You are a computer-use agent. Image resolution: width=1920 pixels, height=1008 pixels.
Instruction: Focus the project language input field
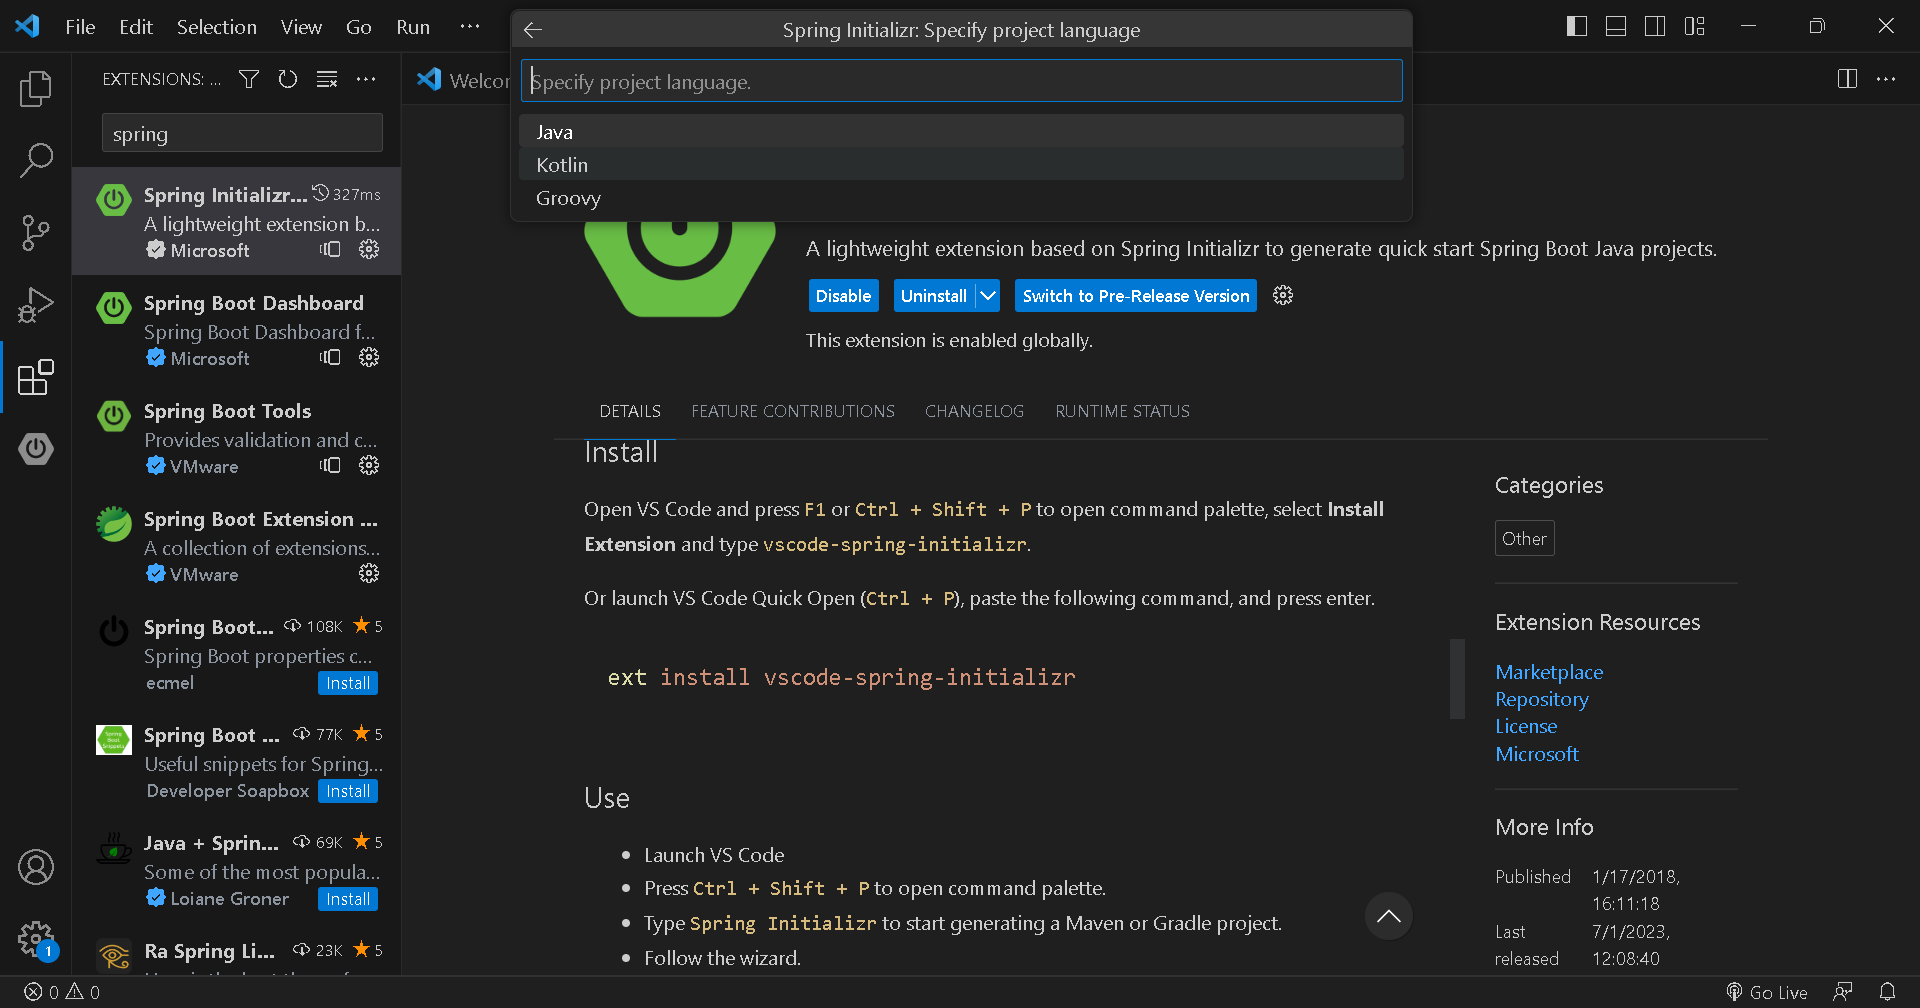point(961,81)
